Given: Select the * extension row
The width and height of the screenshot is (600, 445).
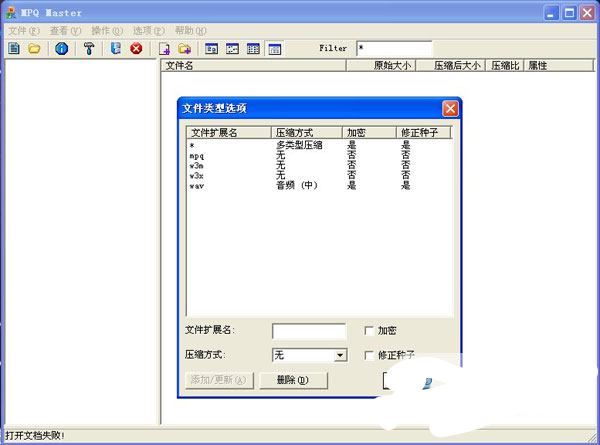Looking at the screenshot, I should [x=320, y=145].
